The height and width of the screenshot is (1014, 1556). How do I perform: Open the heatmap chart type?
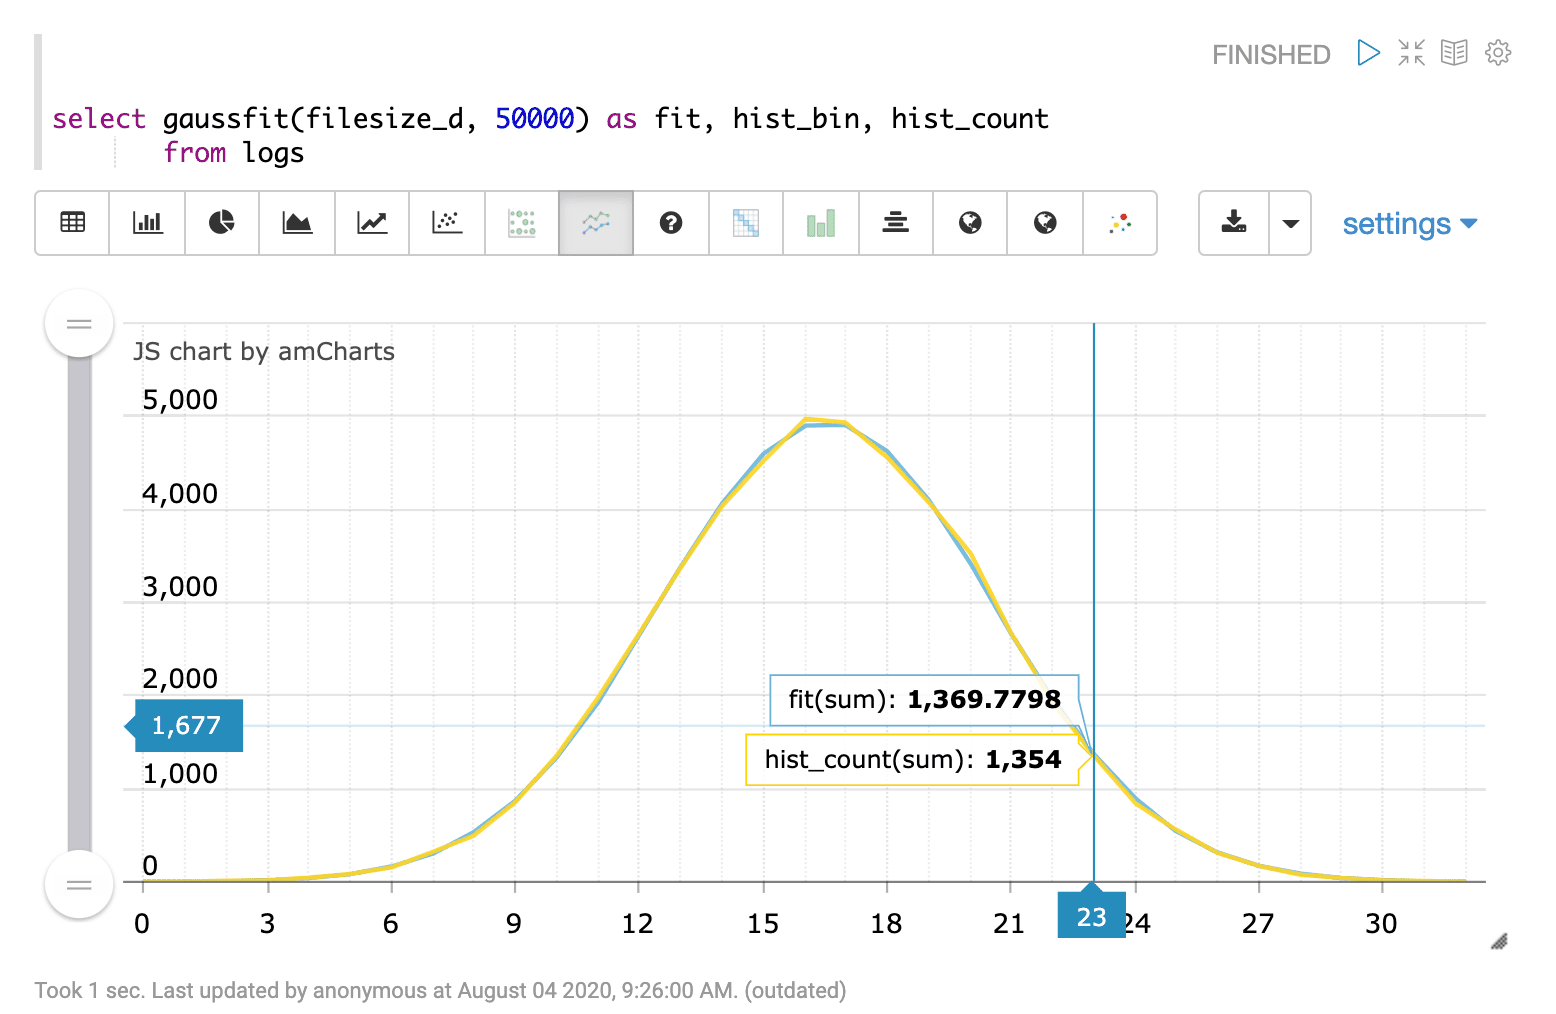pyautogui.click(x=745, y=223)
